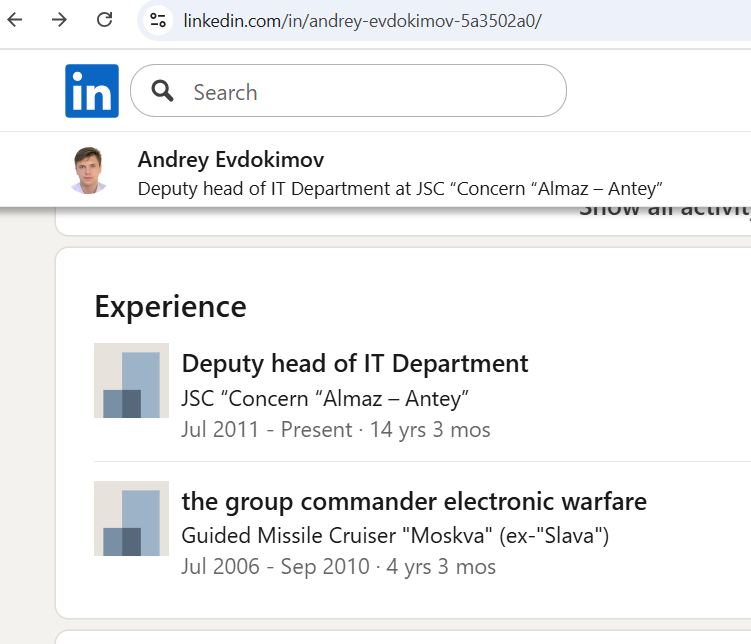Click Andrey Evdokimov name in sticky header

coord(231,160)
